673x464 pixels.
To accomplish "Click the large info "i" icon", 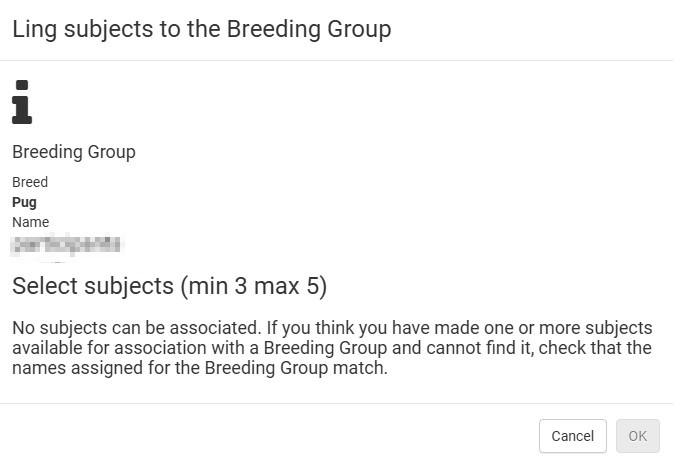I will click(x=22, y=103).
